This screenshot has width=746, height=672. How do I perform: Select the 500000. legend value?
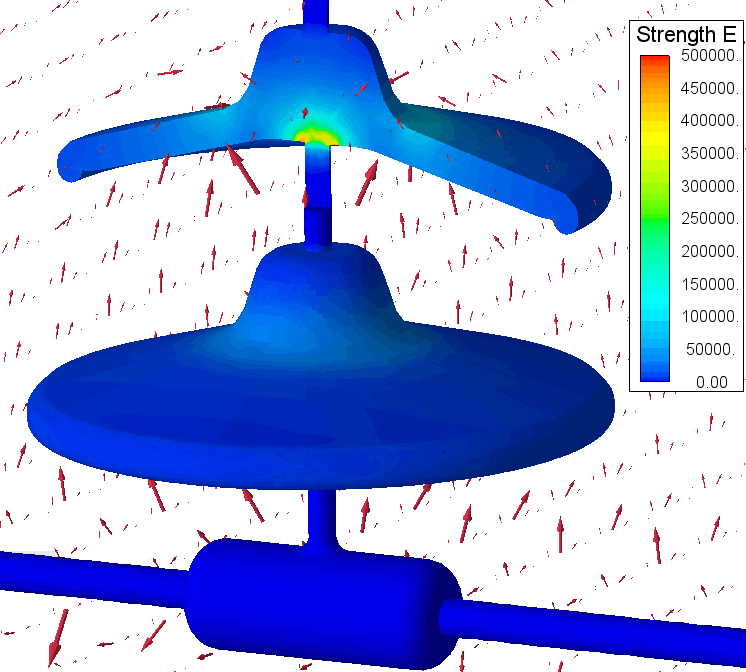click(709, 56)
